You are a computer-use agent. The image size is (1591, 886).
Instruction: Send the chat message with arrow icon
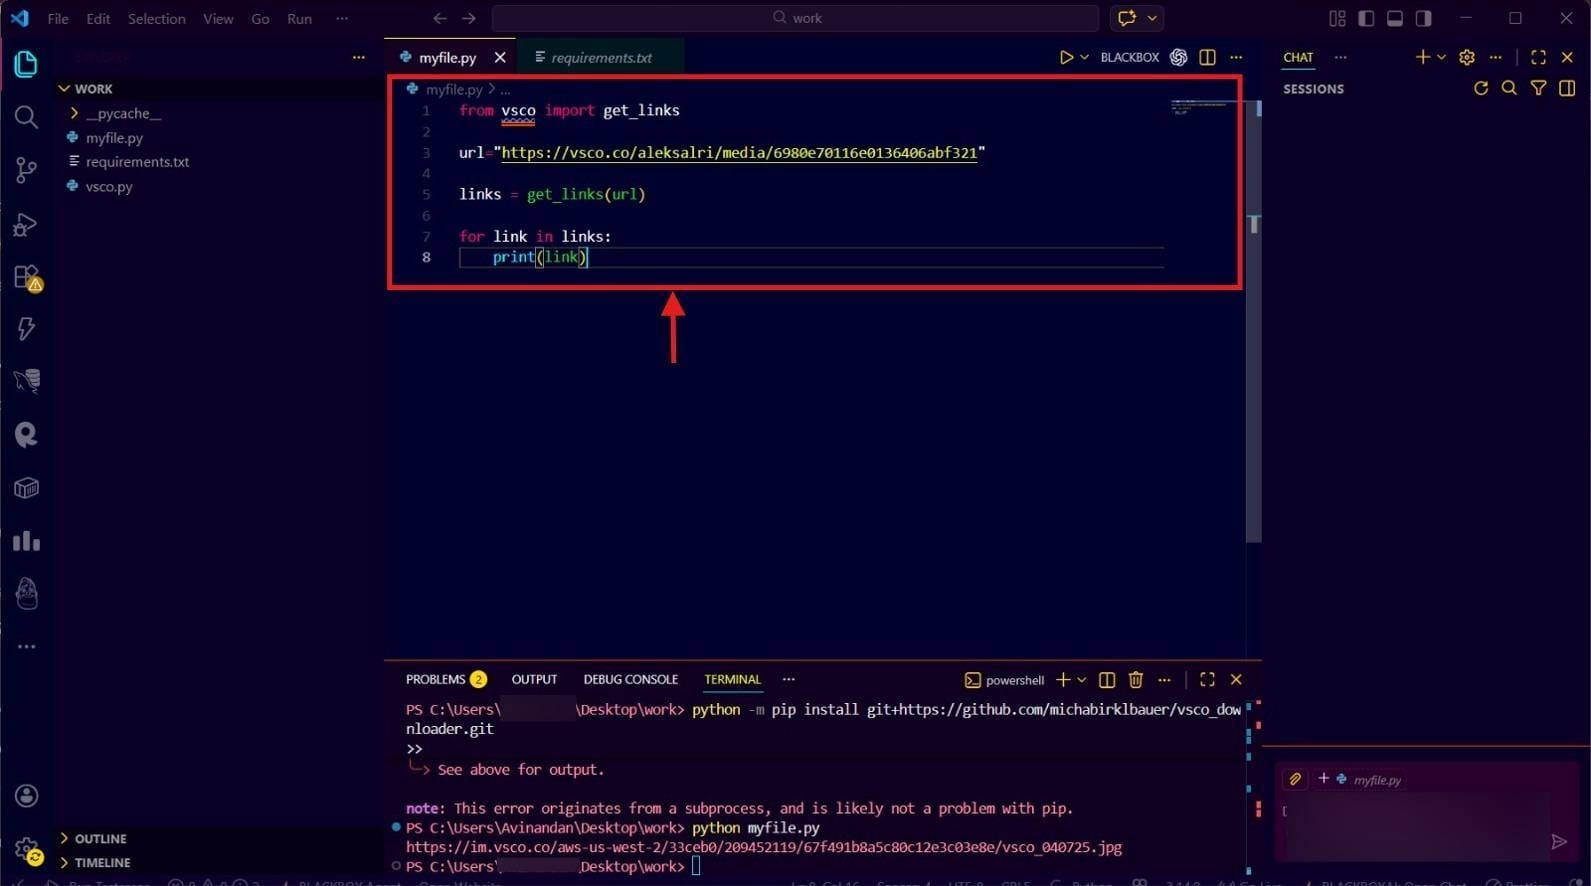(1558, 841)
